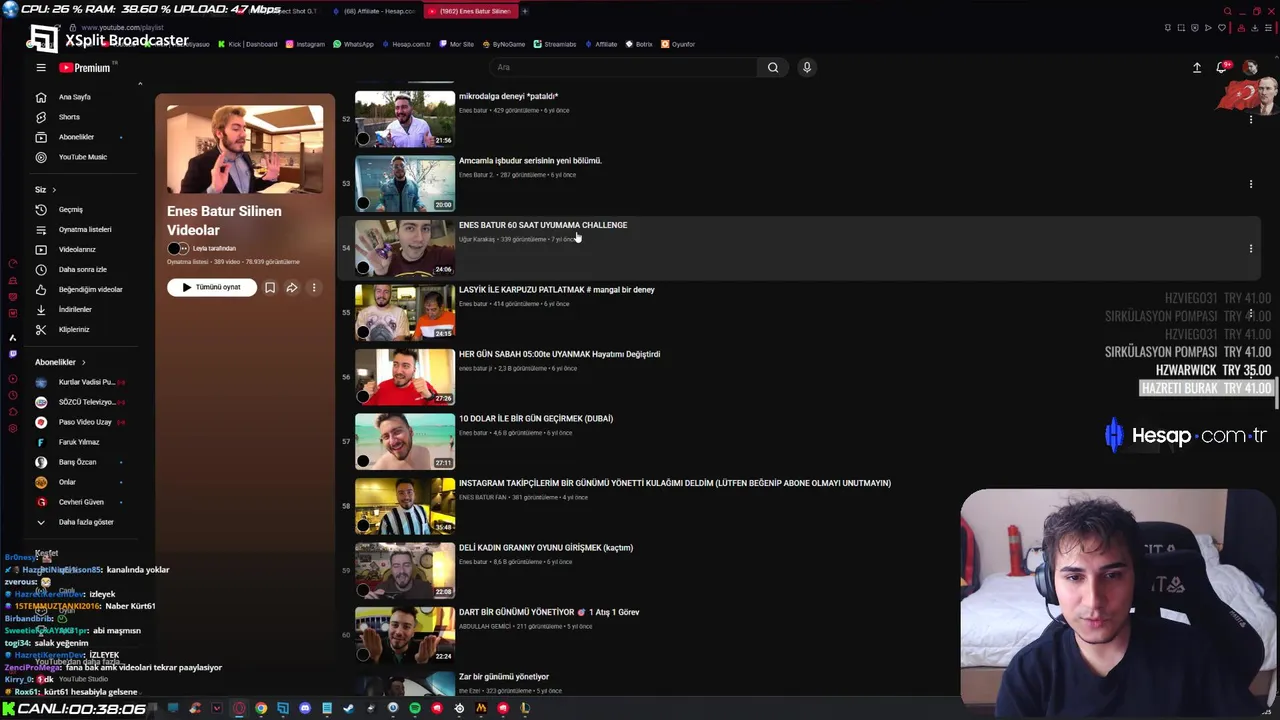Open WhatsApp bookmark
Viewport: 1280px width, 720px height.
coord(353,44)
